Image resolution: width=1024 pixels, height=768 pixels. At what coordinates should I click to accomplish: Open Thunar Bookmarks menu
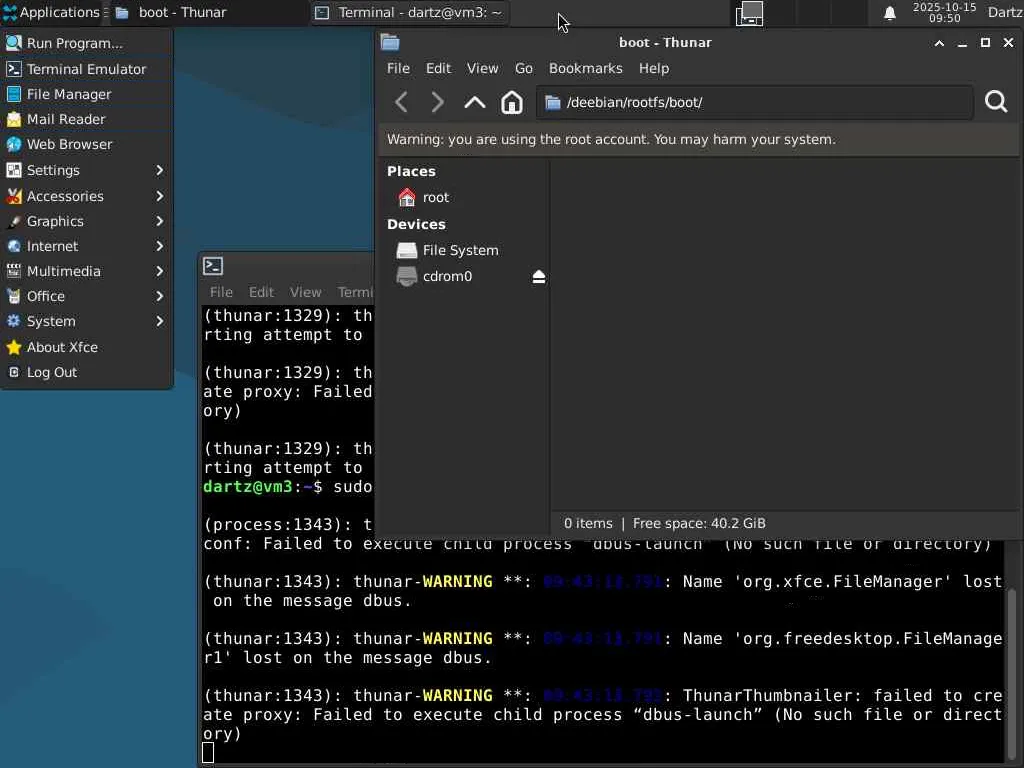pos(585,68)
